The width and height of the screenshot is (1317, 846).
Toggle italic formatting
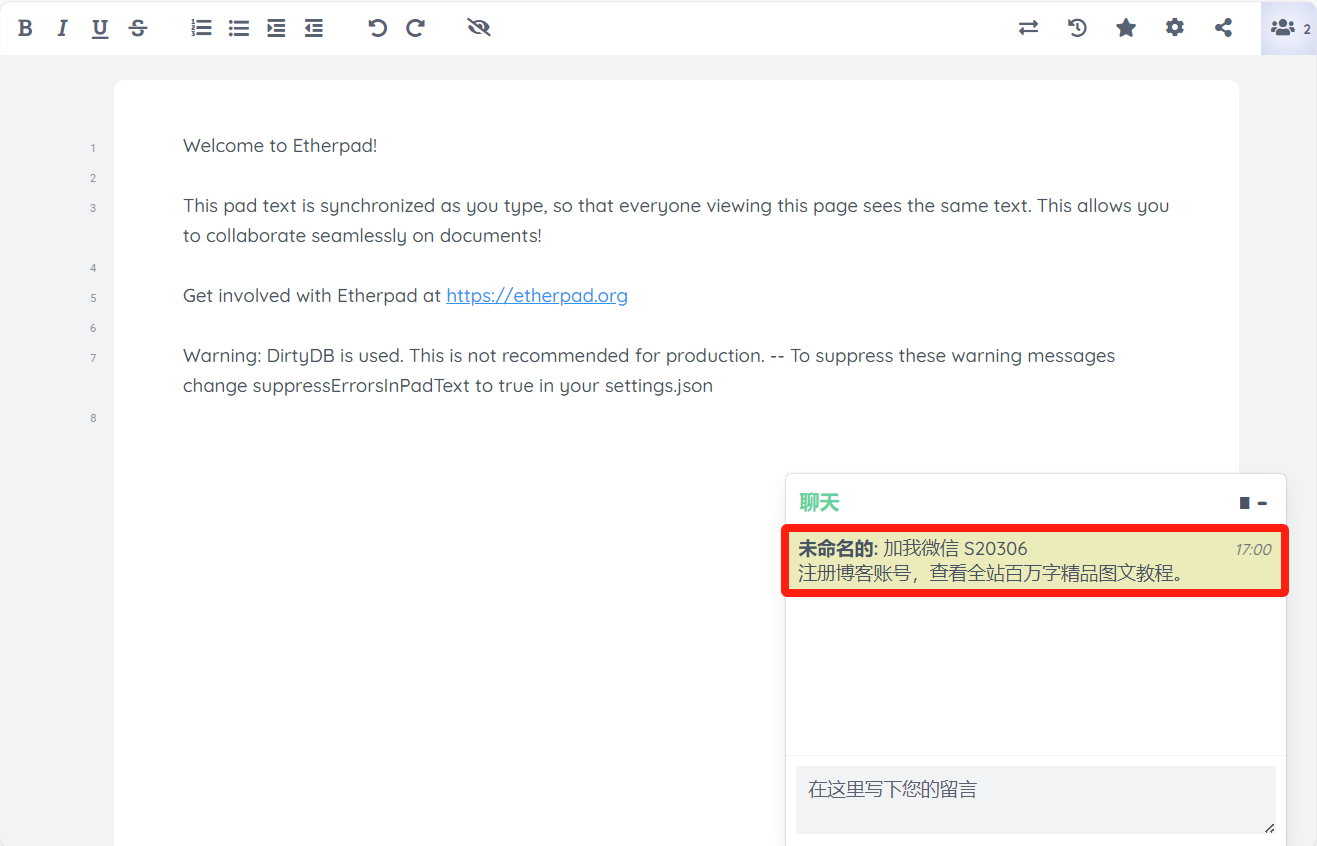point(62,28)
